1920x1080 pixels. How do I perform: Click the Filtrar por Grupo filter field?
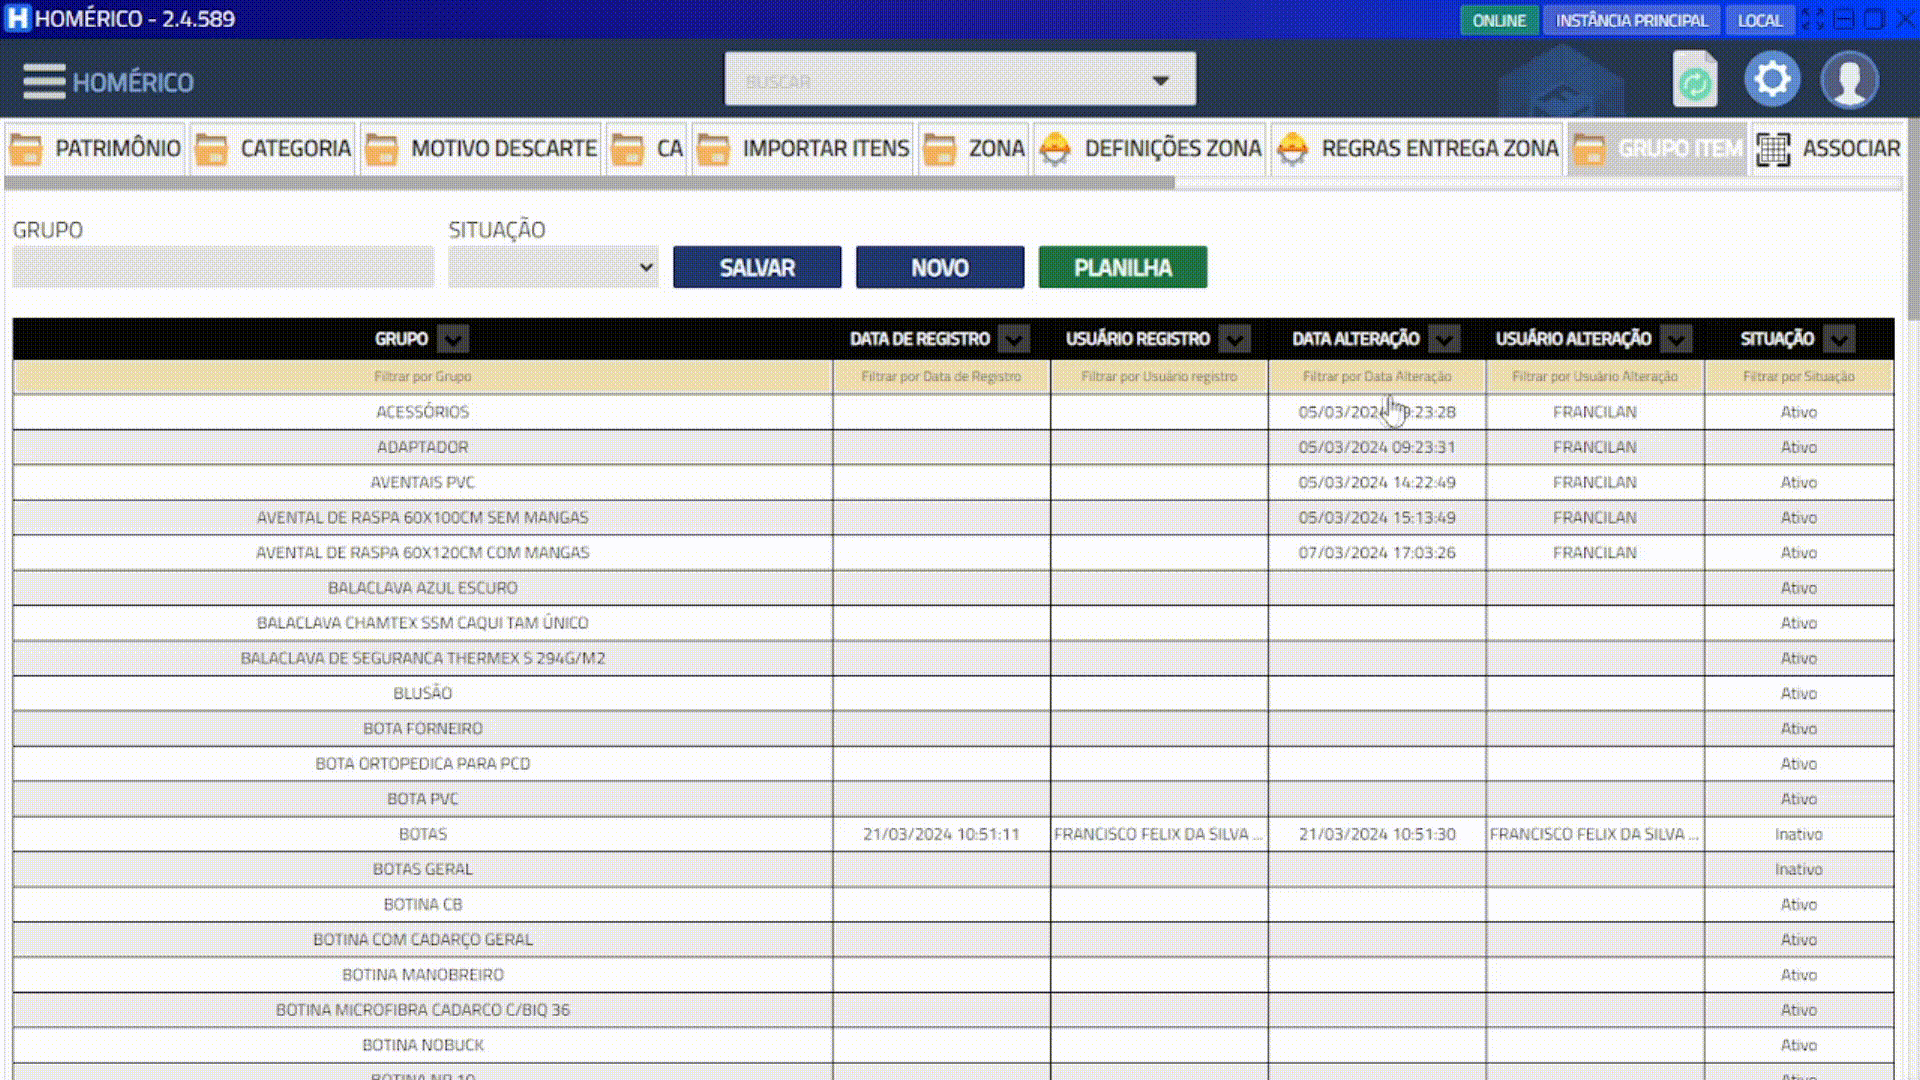coord(422,376)
